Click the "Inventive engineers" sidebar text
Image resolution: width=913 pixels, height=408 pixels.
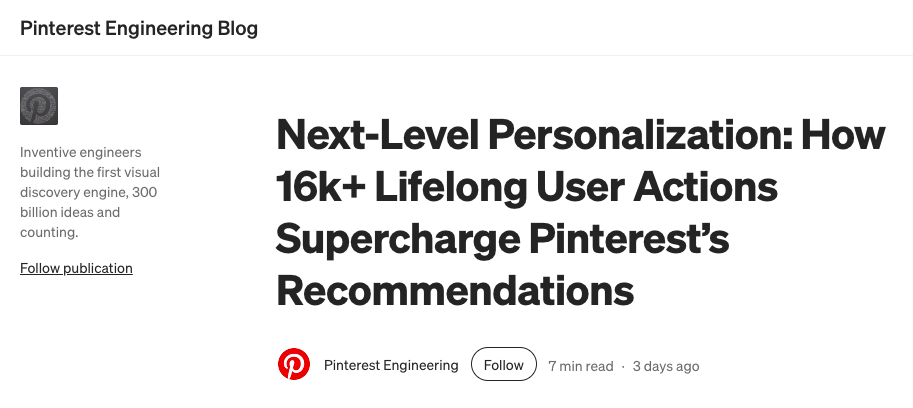[81, 153]
